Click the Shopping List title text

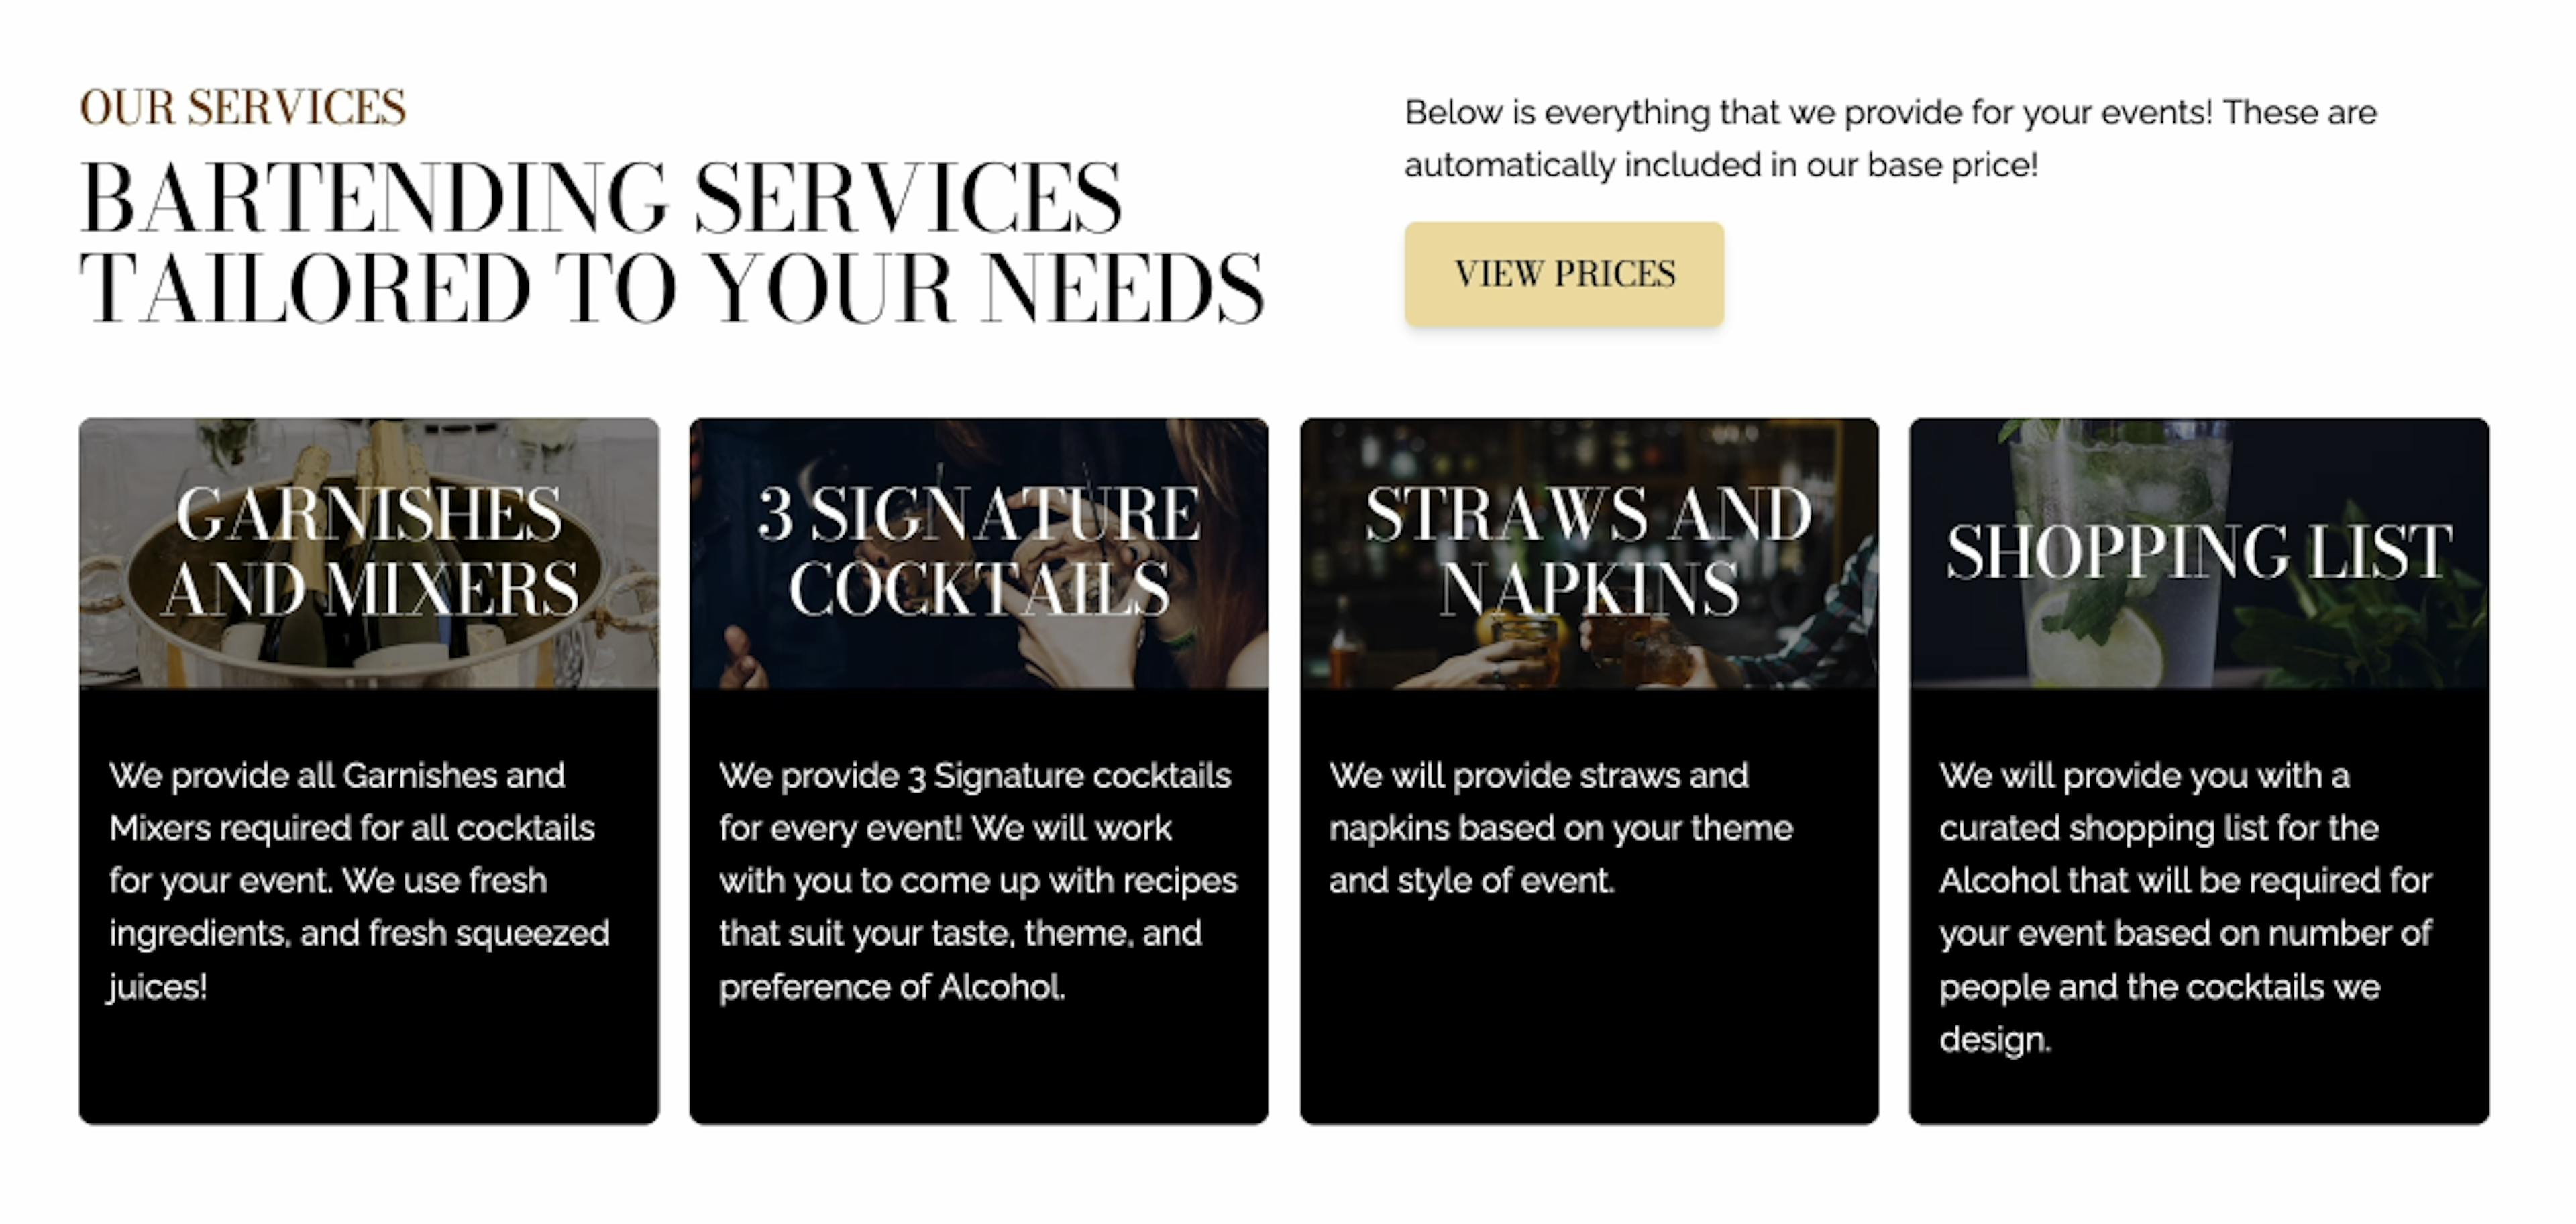(x=2199, y=551)
